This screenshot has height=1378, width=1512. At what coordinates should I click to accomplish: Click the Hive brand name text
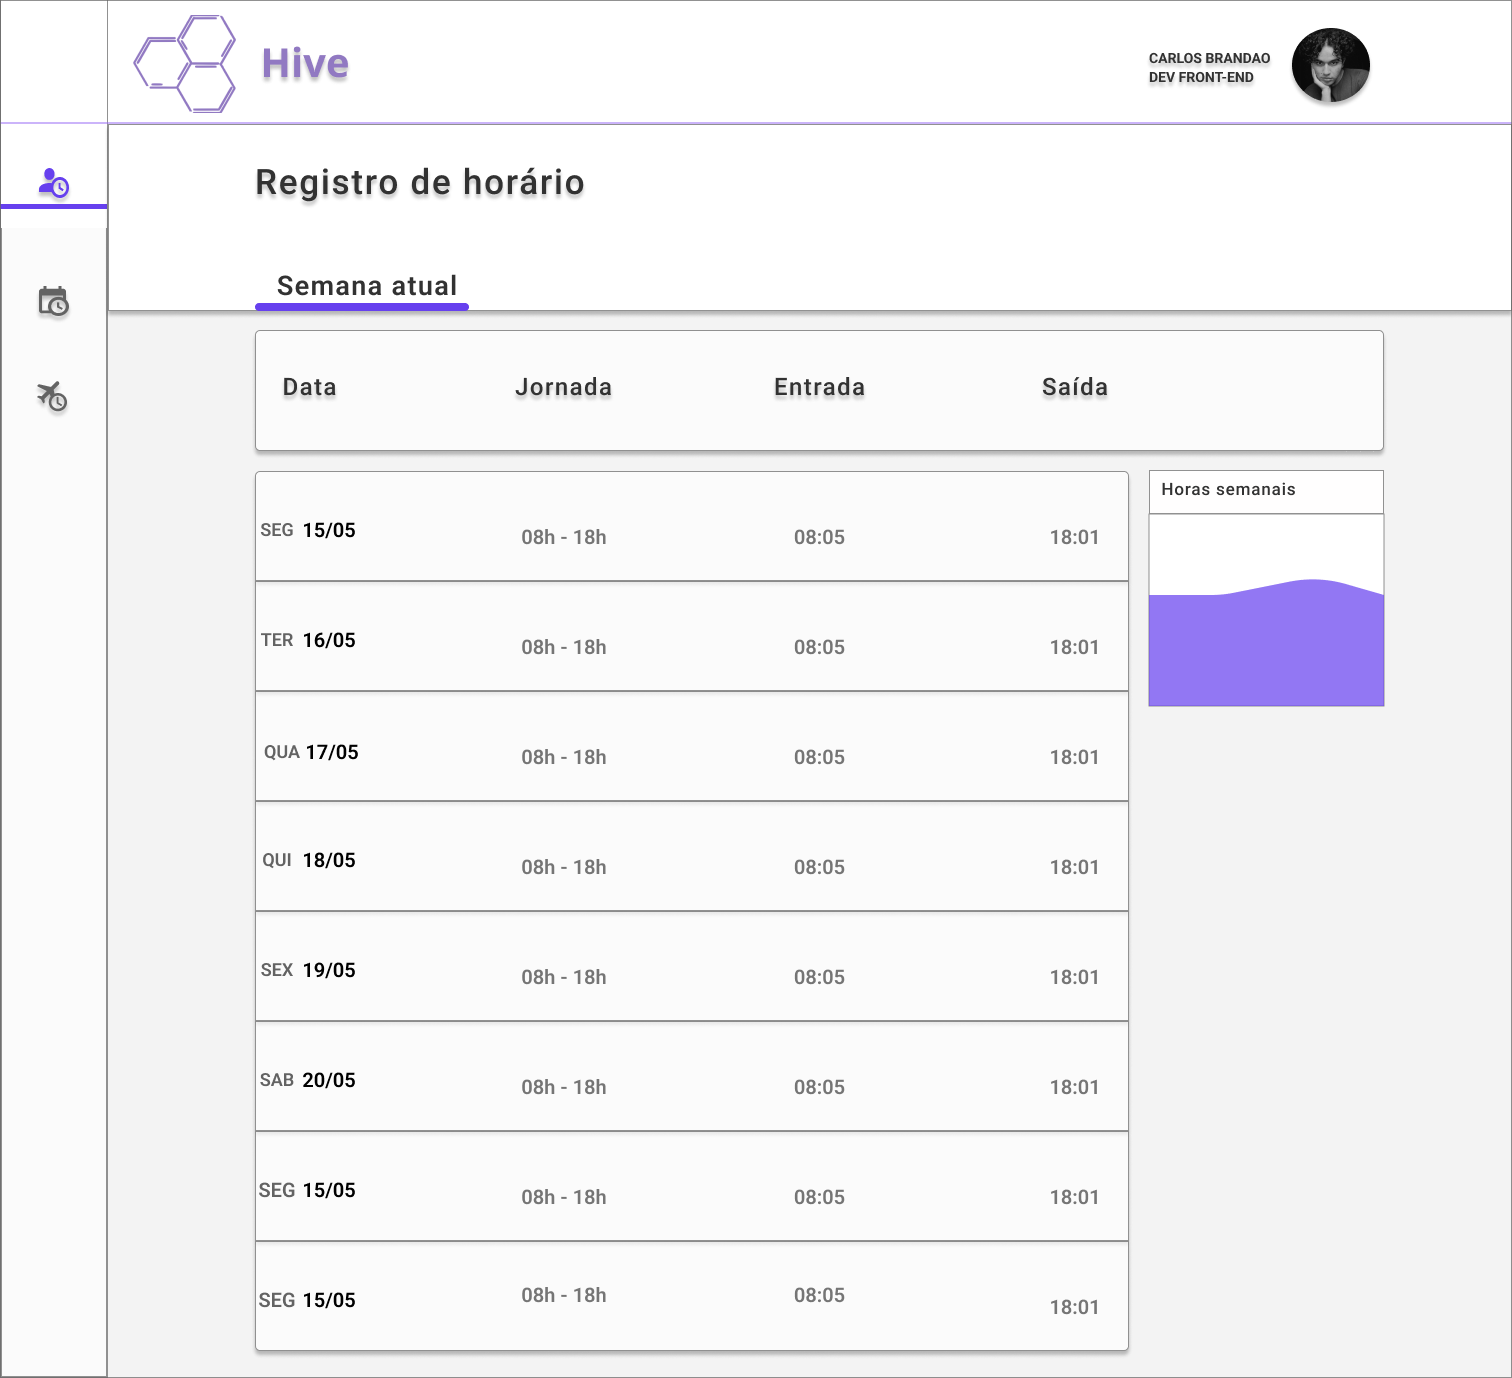tap(305, 64)
